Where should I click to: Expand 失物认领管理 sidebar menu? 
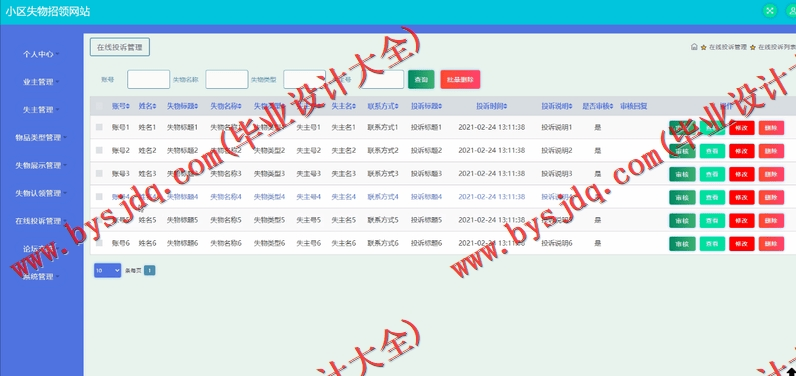[41, 193]
